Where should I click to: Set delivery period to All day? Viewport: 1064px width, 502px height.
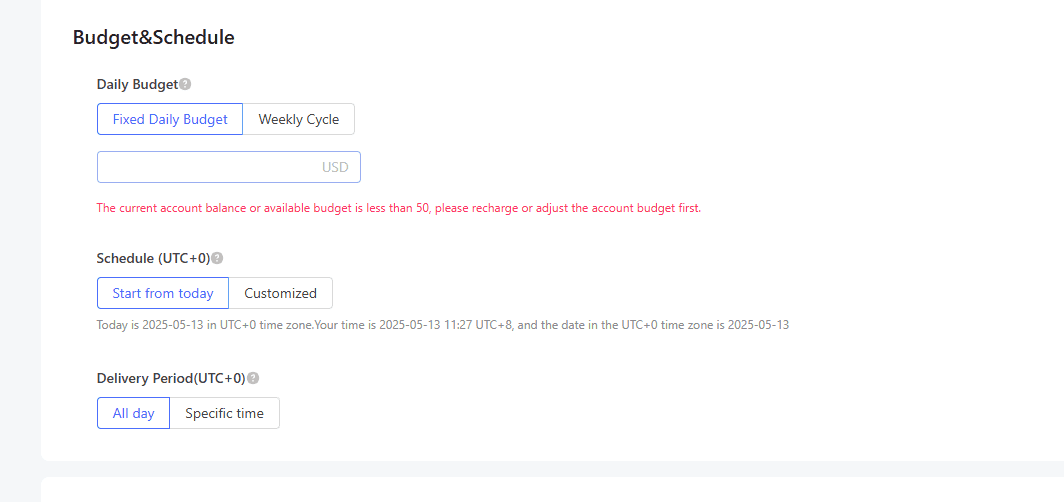coord(134,413)
